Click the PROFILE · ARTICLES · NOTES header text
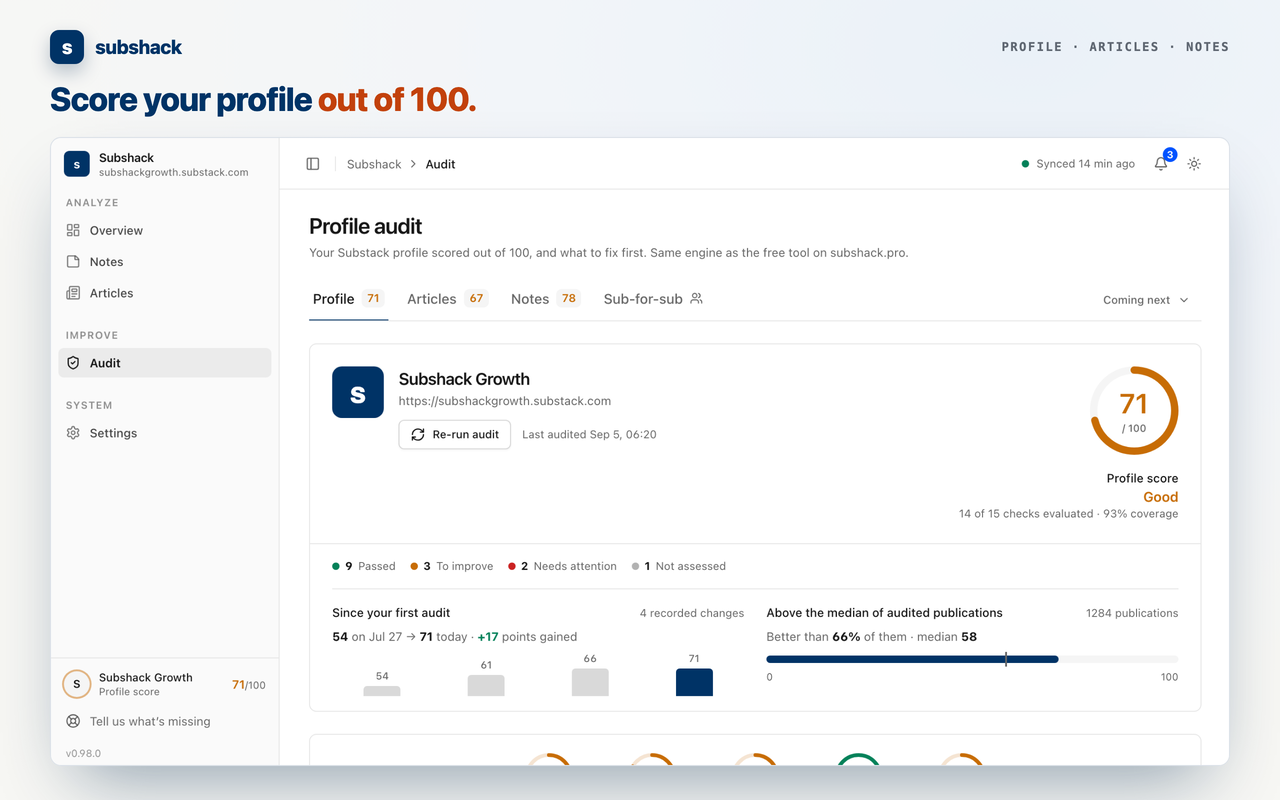The width and height of the screenshot is (1280, 800). (1115, 47)
